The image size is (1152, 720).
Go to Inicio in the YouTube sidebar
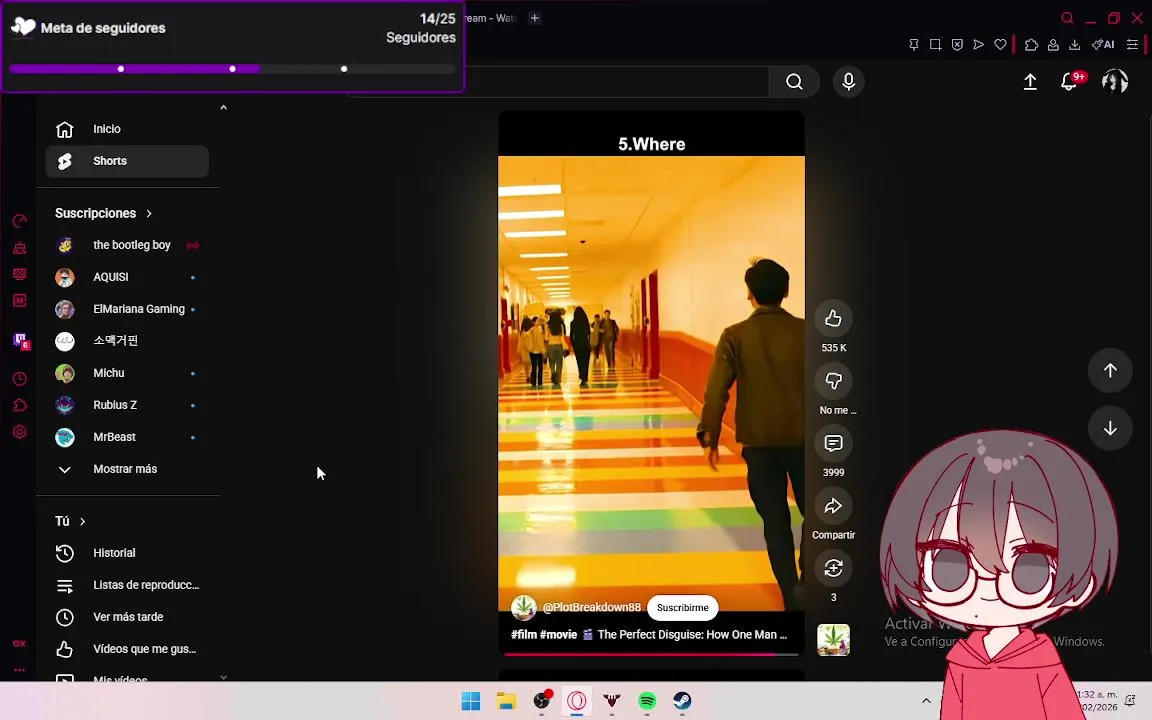pos(127,129)
